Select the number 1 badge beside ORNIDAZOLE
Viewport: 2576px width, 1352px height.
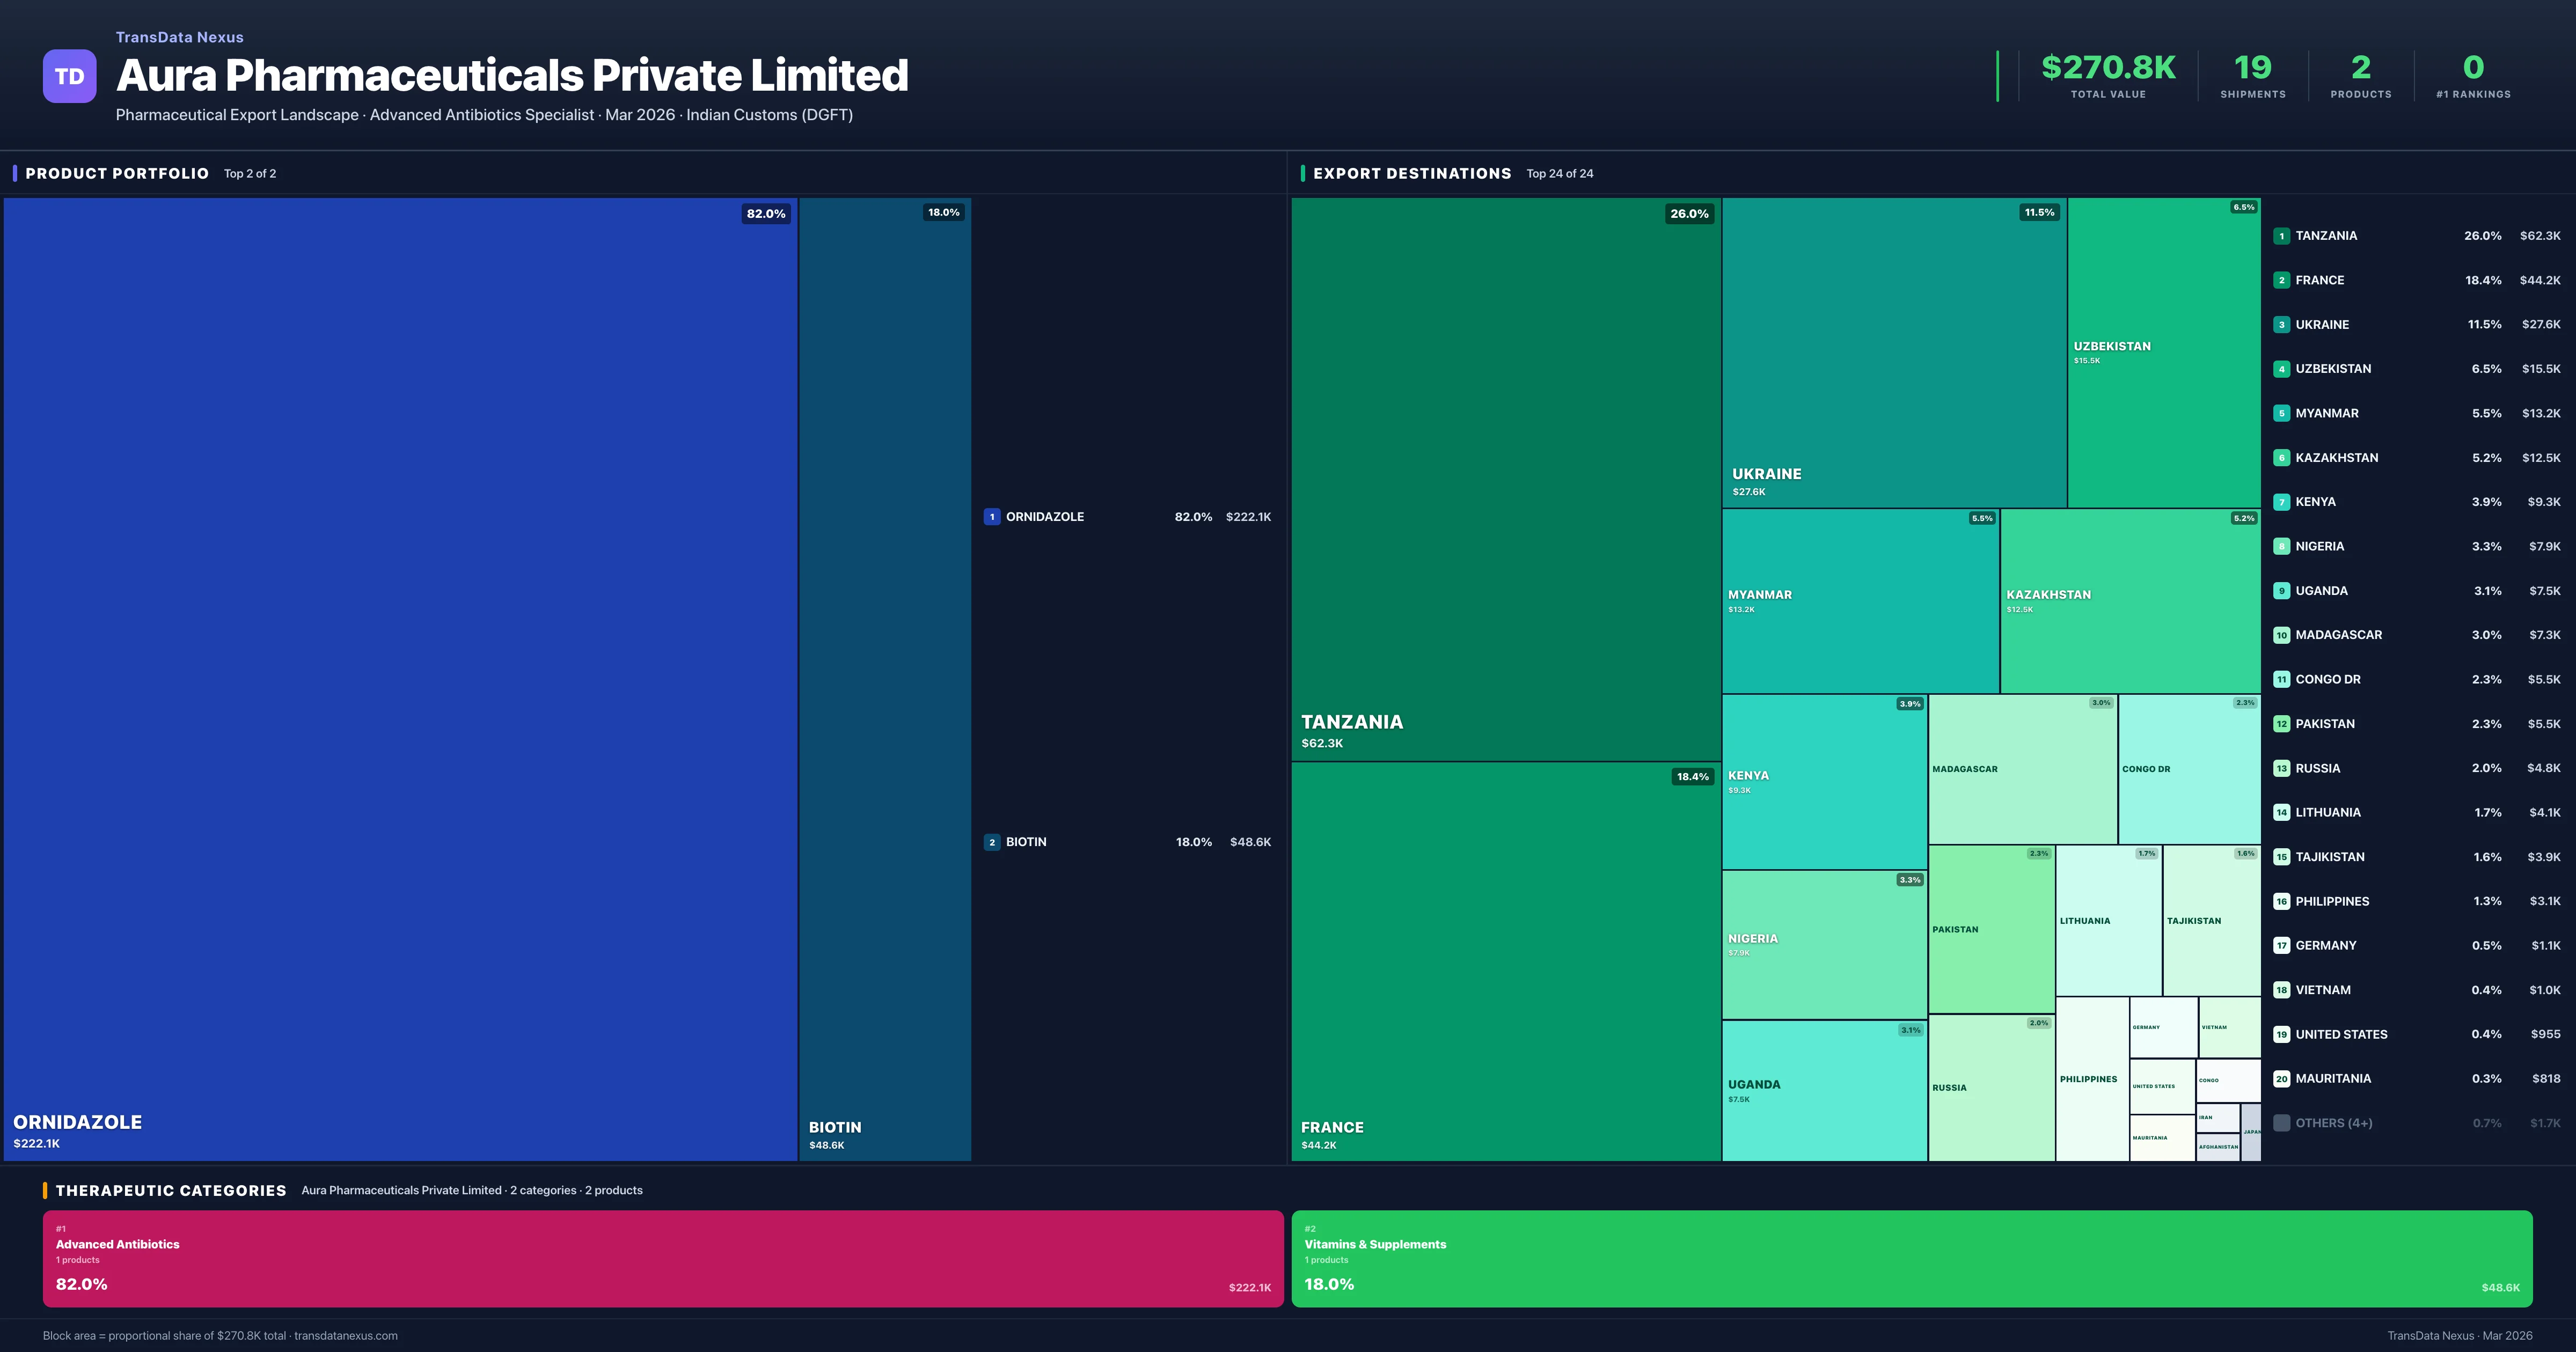[x=992, y=517]
